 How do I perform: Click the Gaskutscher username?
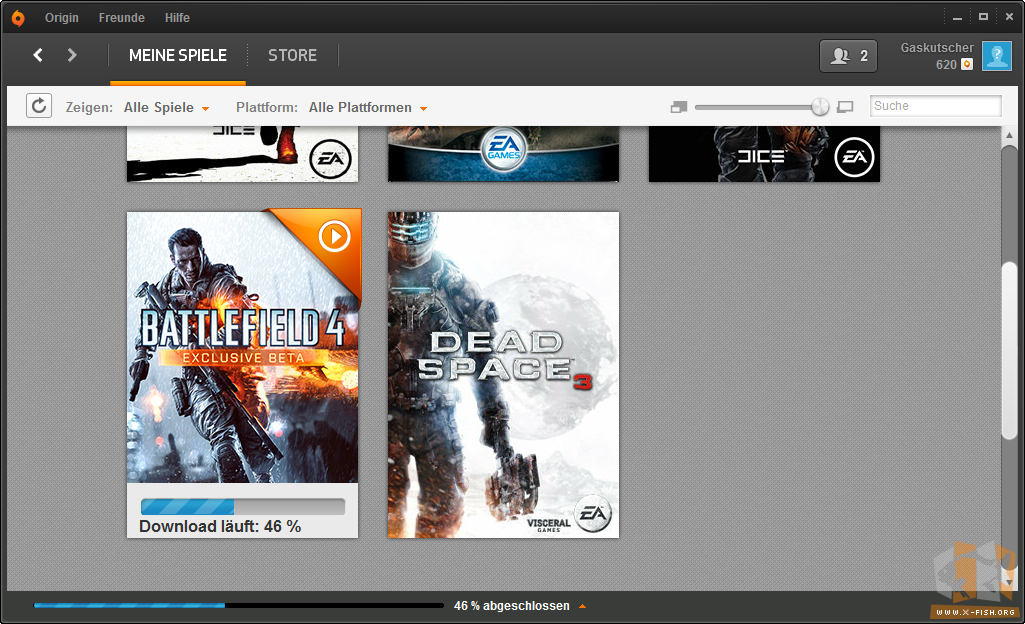tap(937, 48)
